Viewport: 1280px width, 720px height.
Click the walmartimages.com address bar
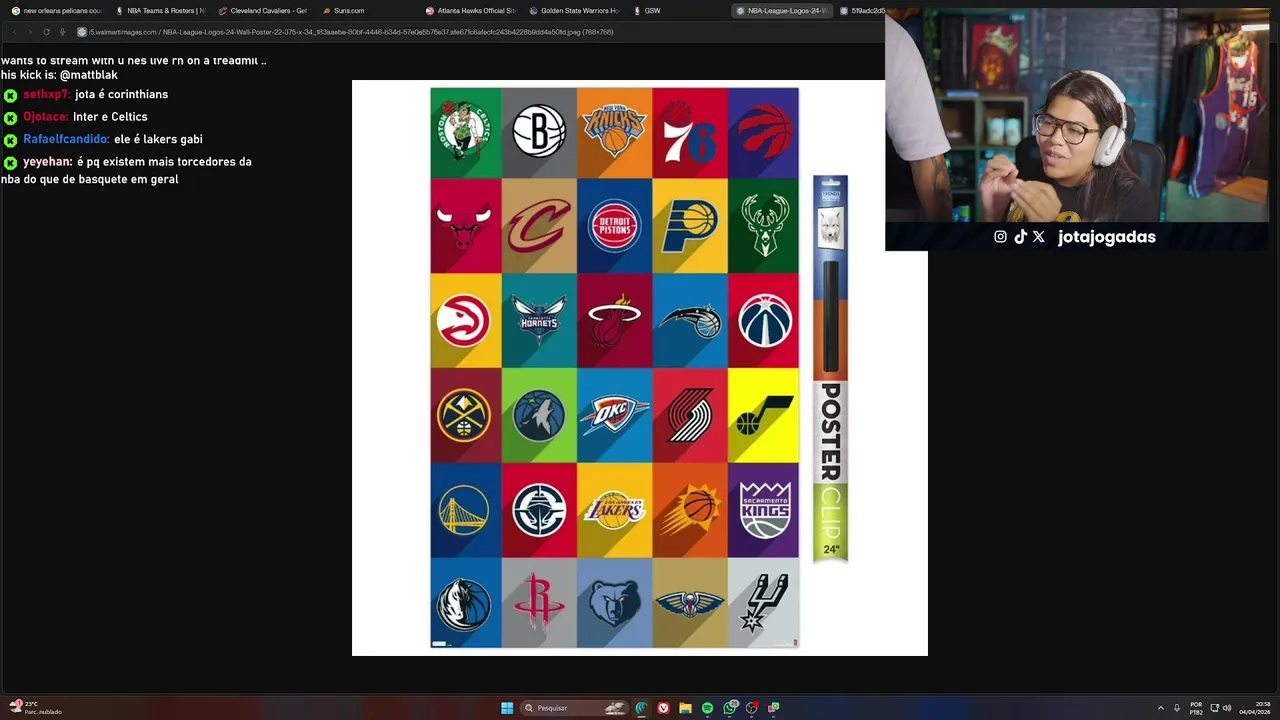point(350,32)
